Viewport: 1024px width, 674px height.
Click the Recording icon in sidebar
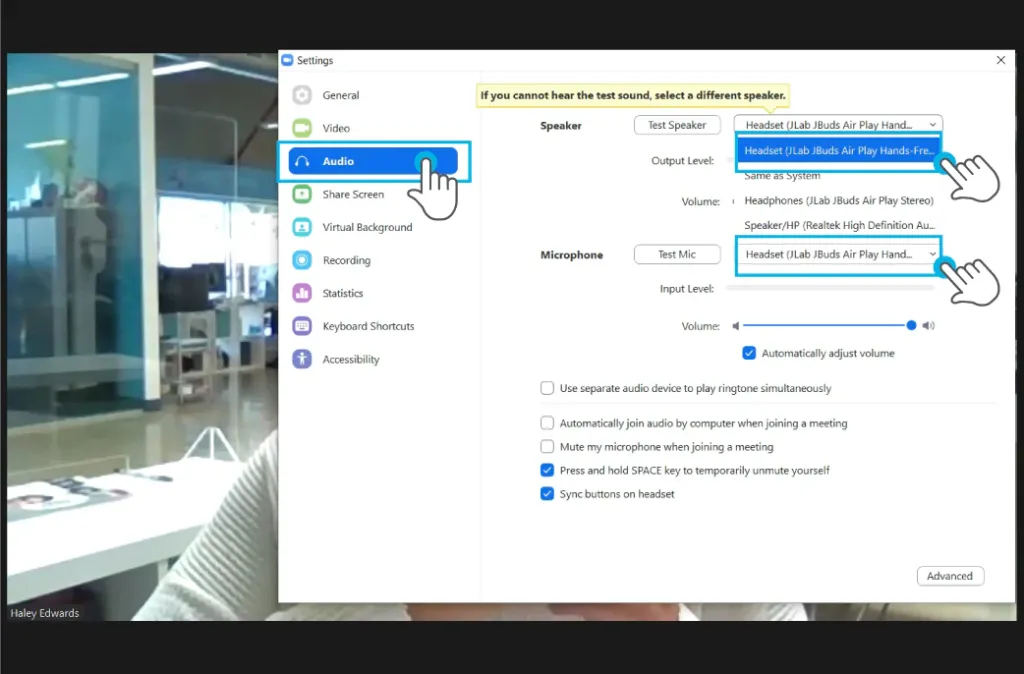[x=302, y=260]
